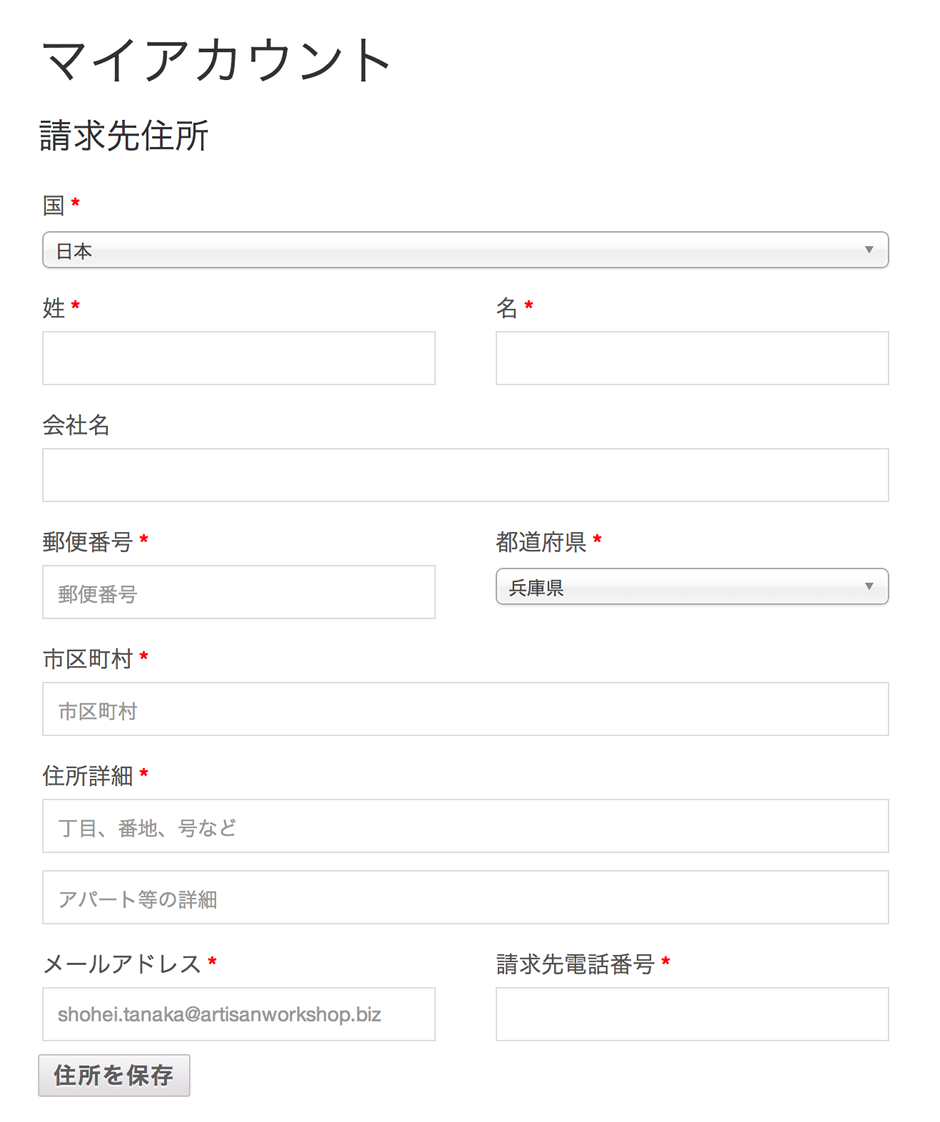Save the address with 住所を保存 button
Image resolution: width=940 pixels, height=1122 pixels.
click(x=114, y=1075)
